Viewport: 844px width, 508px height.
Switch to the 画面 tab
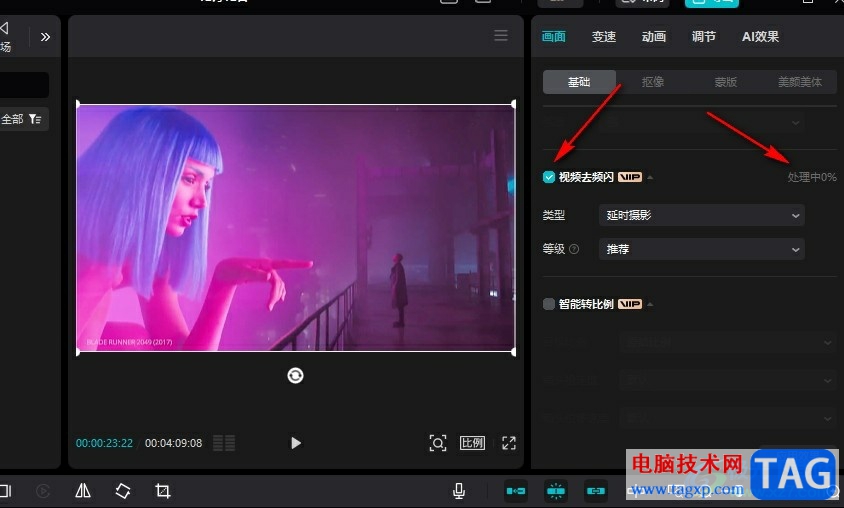point(553,37)
